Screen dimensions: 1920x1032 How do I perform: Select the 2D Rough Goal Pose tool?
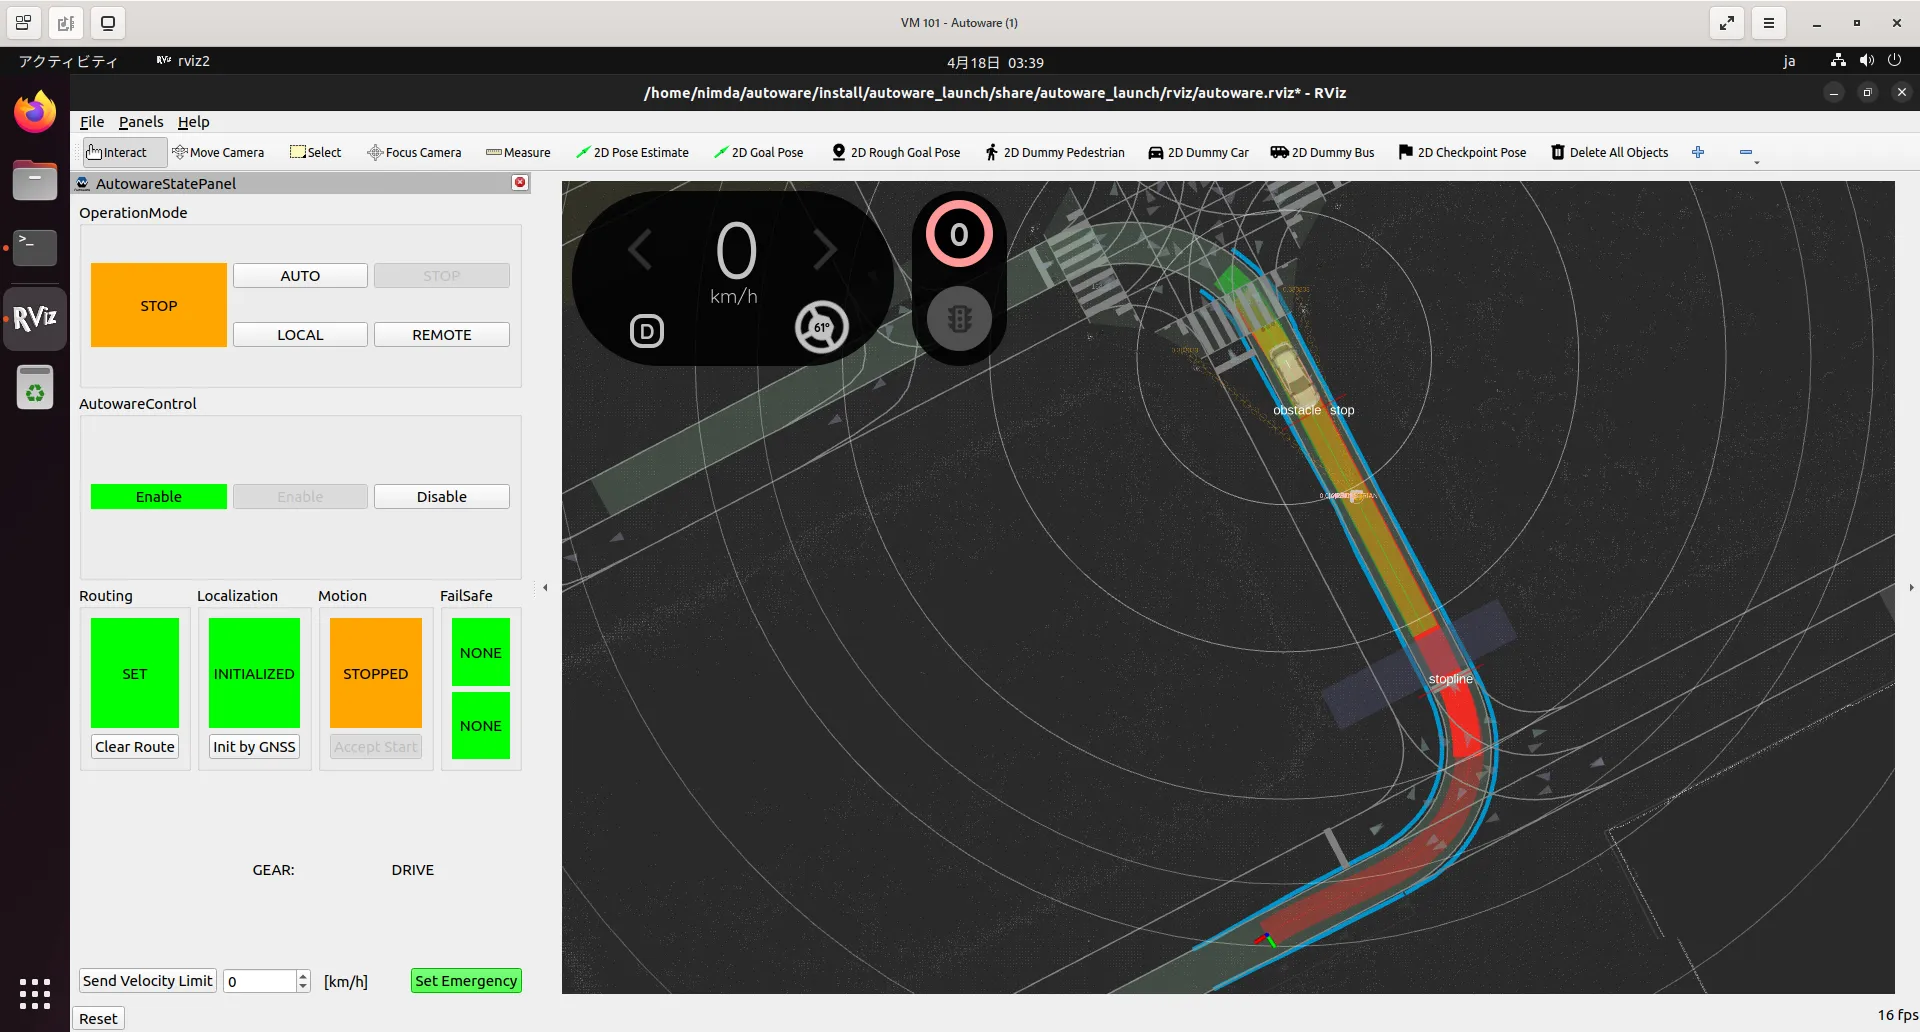896,152
